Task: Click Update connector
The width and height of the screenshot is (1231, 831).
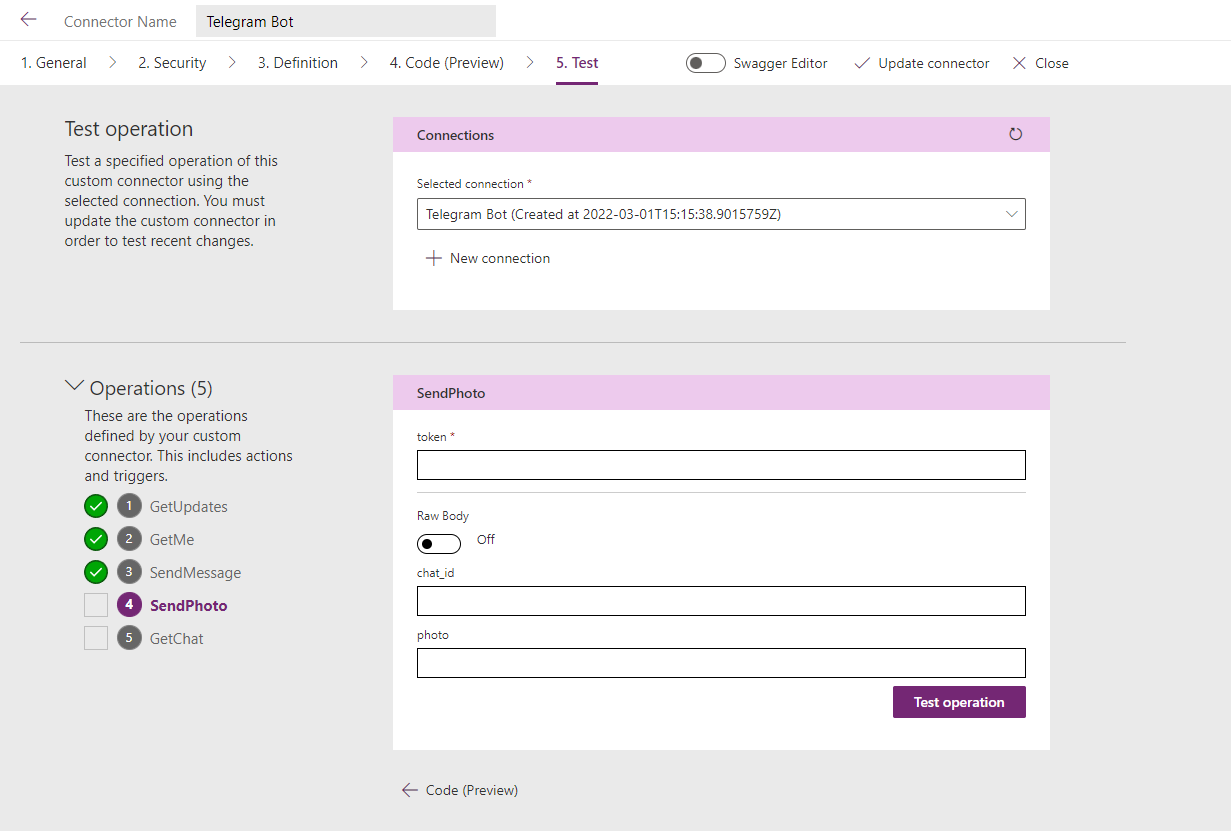Action: coord(934,63)
